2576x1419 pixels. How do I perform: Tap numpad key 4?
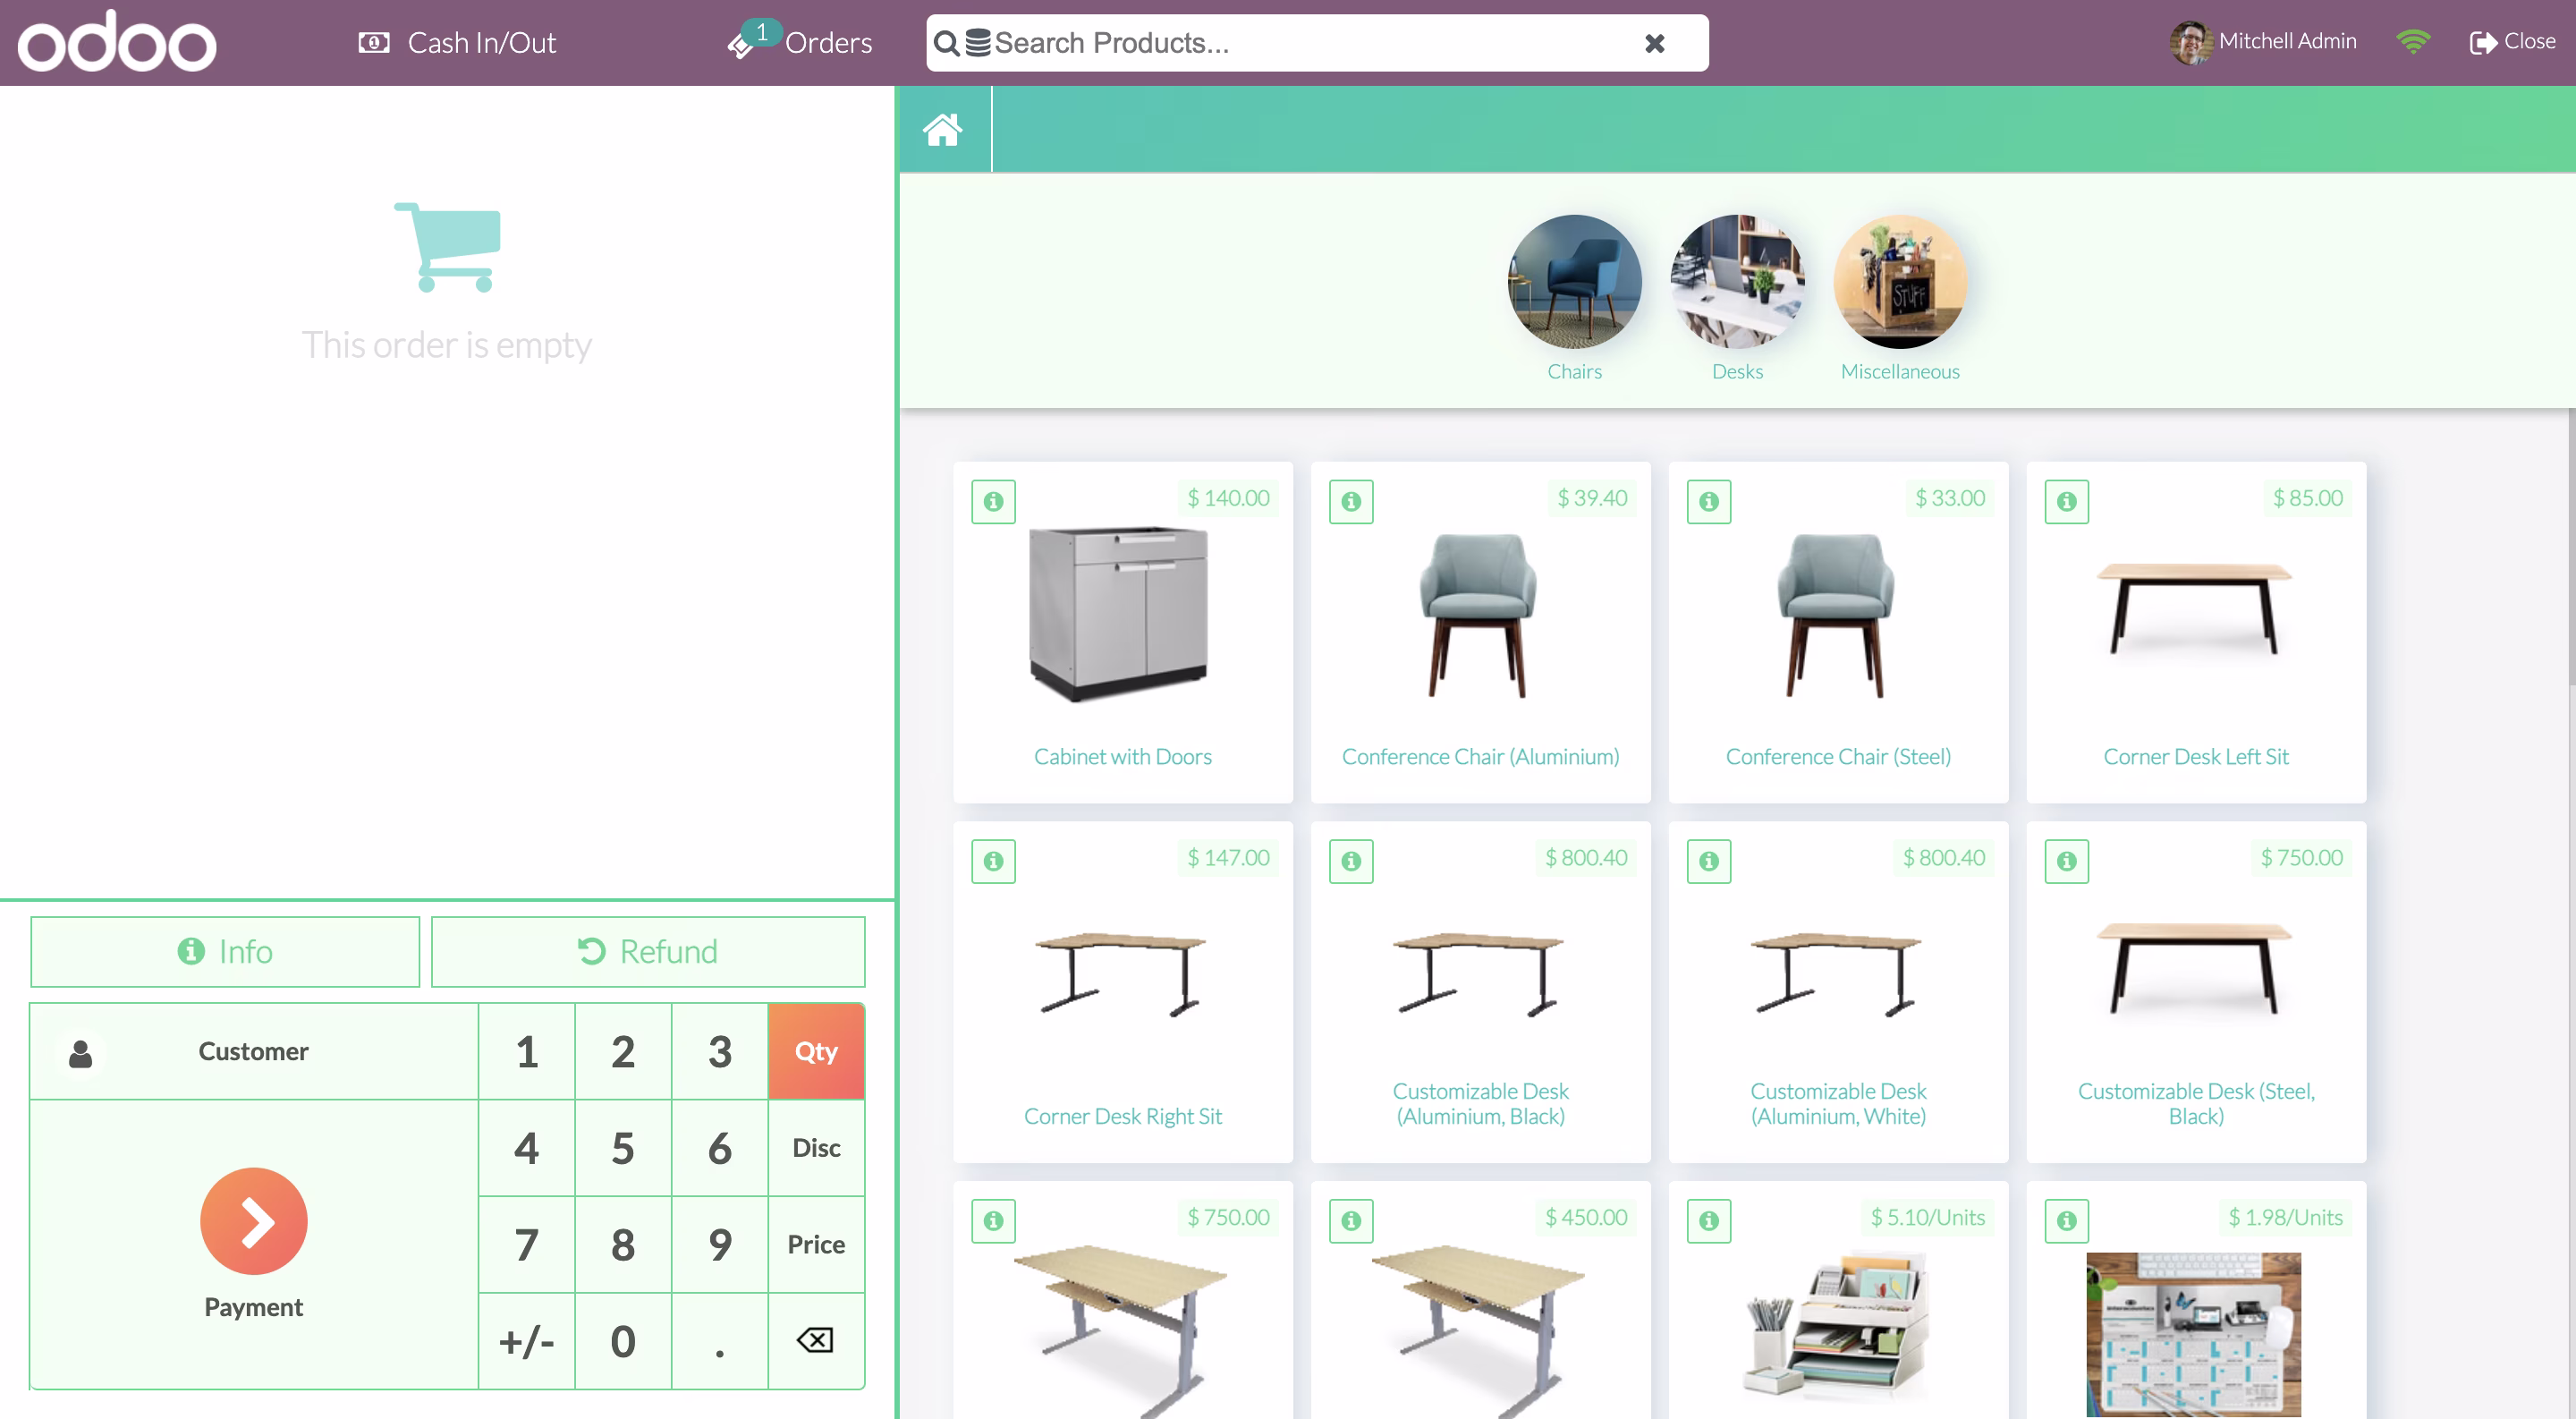click(527, 1148)
